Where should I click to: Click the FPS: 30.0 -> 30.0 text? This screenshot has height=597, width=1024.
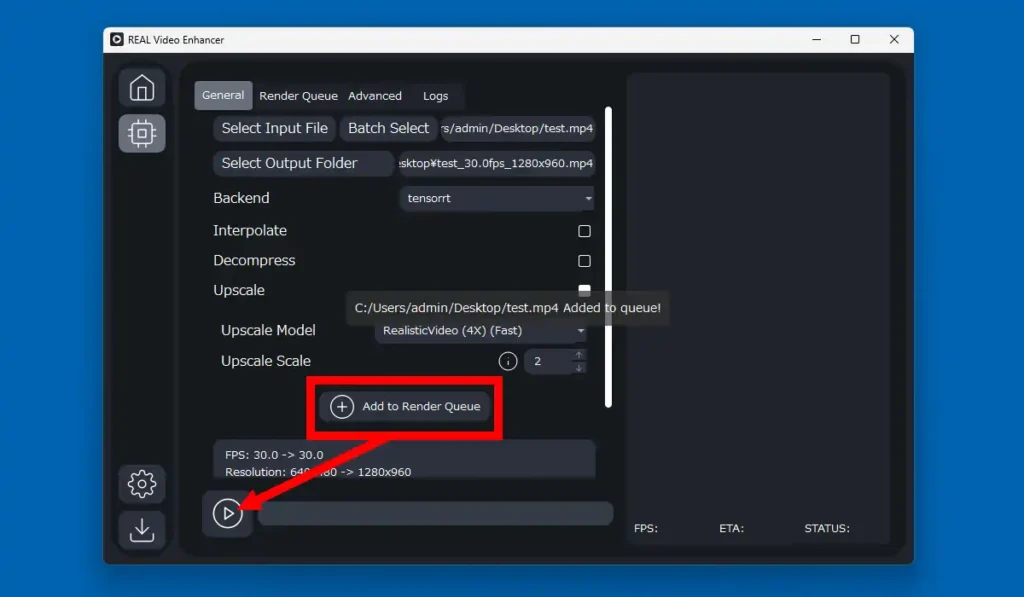[274, 455]
